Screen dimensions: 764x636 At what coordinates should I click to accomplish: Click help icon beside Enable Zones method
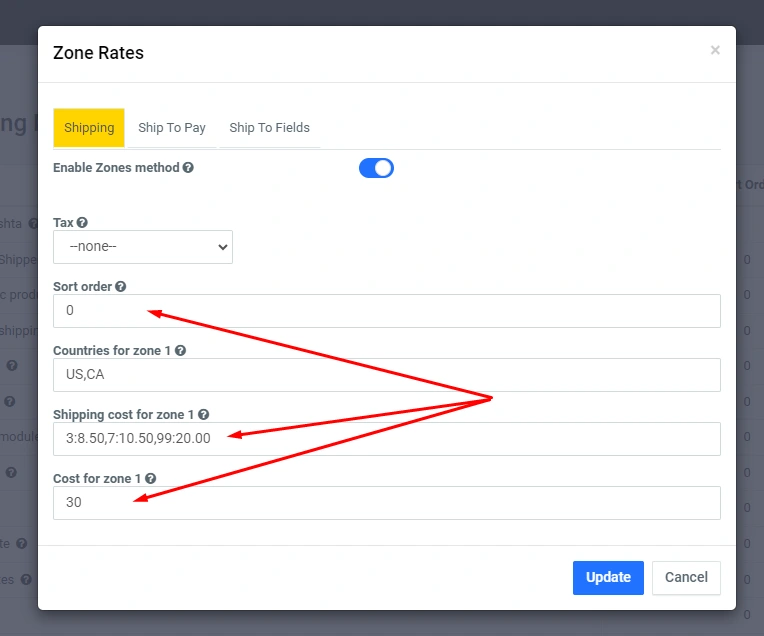tap(188, 168)
